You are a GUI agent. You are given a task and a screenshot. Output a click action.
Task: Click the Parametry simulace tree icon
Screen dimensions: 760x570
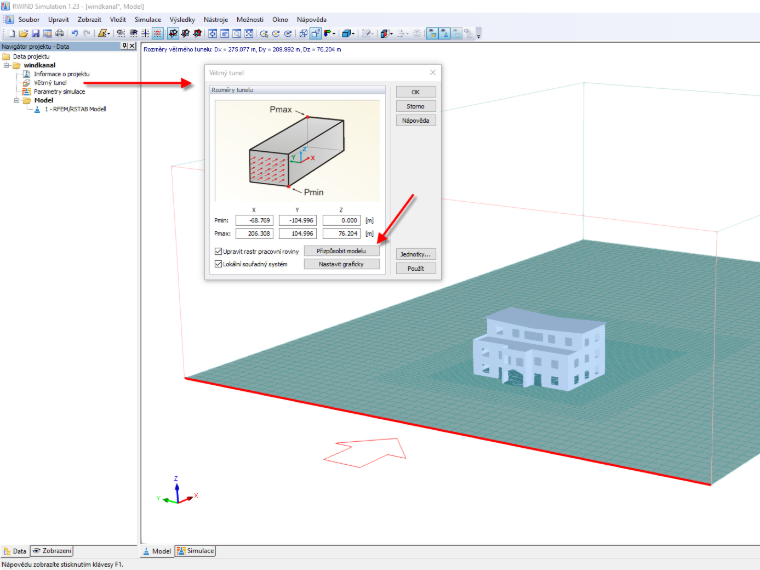click(26, 92)
